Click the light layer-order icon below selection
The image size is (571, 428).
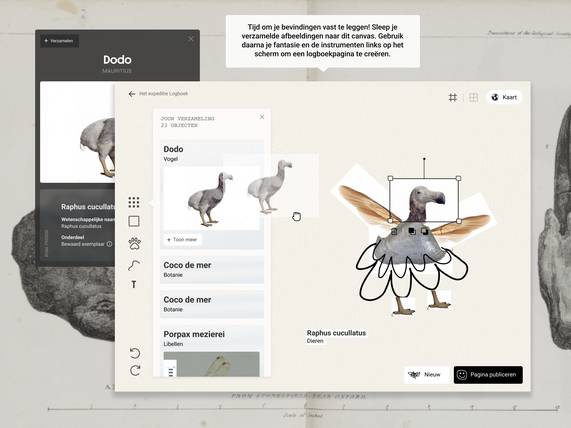[x=425, y=231]
